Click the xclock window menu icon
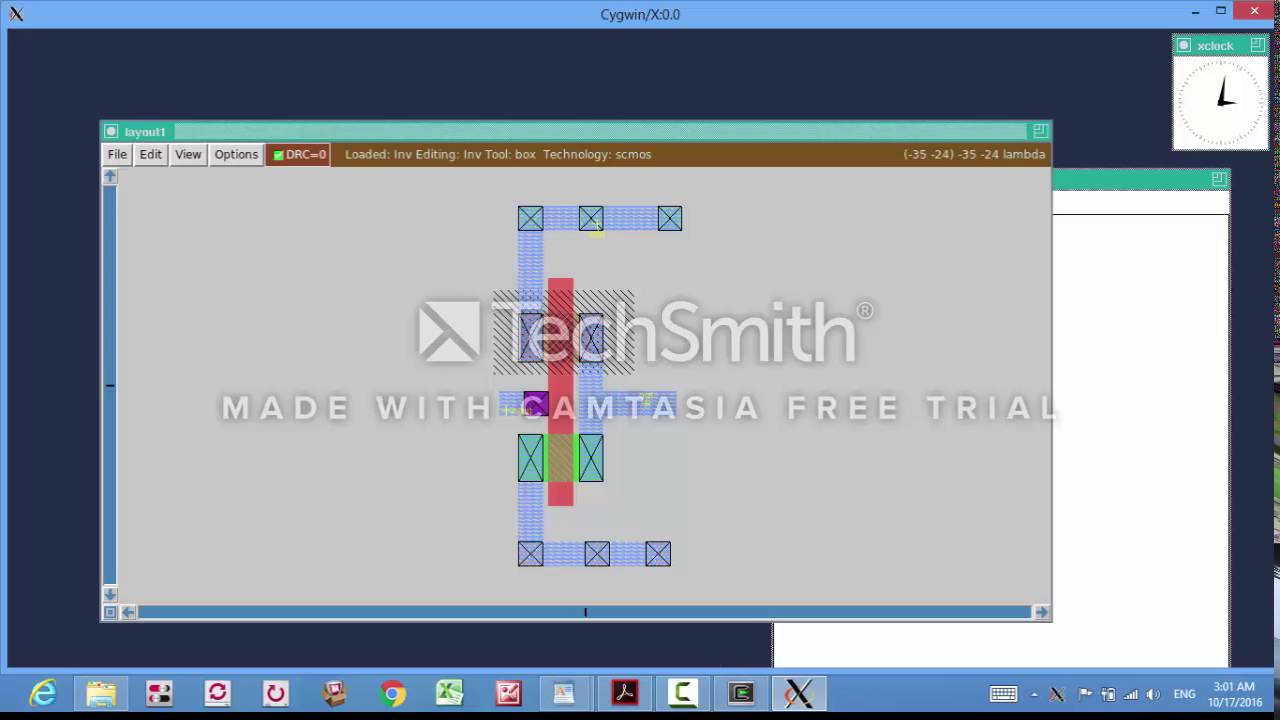The height and width of the screenshot is (720, 1280). click(x=1184, y=45)
